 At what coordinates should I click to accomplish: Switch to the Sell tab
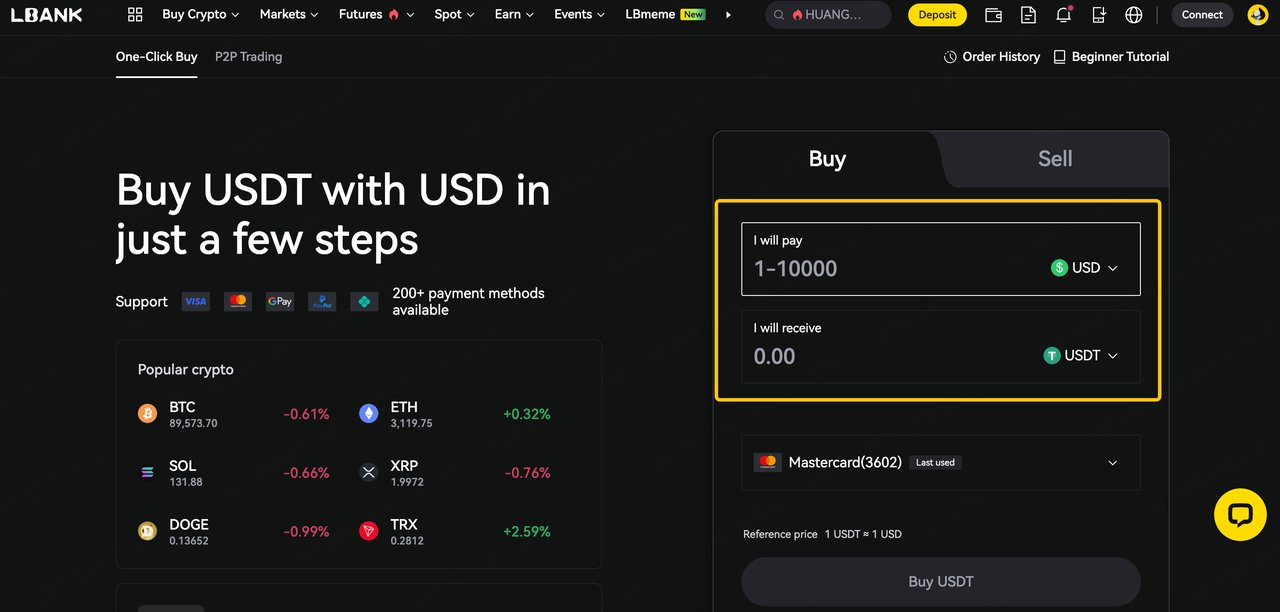click(1054, 159)
